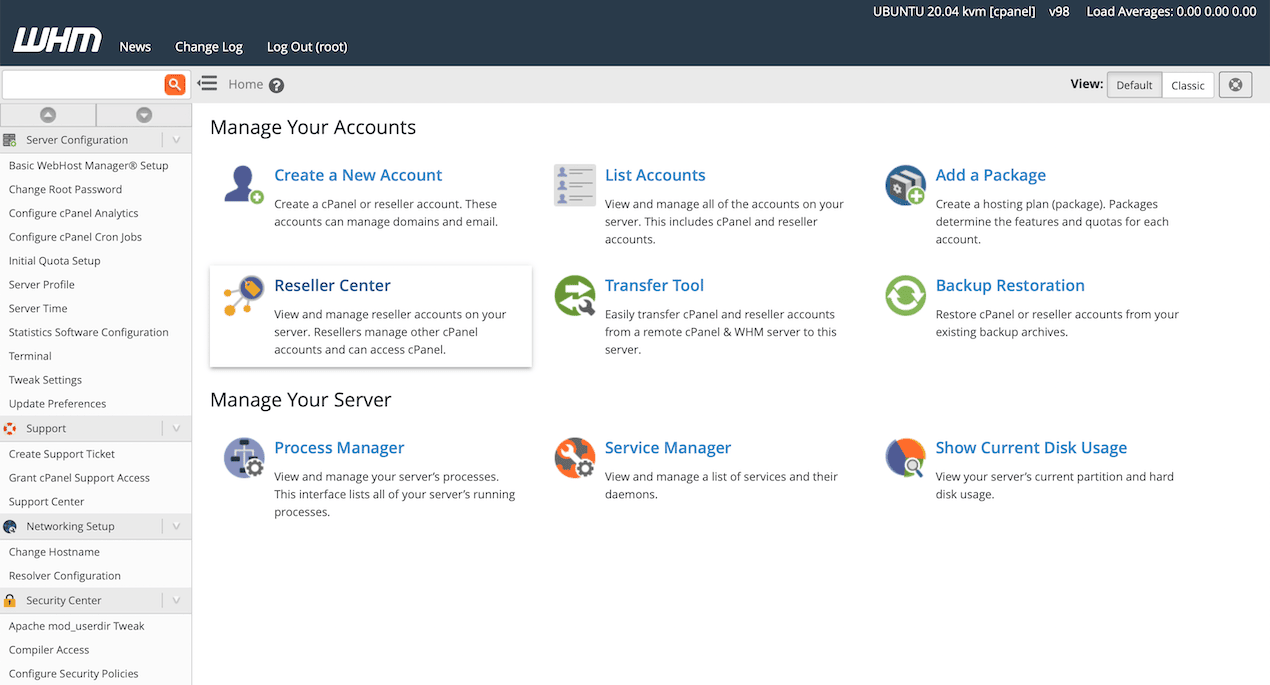The image size is (1270, 685).
Task: Open Grant cPanel Support Access
Action: click(79, 478)
